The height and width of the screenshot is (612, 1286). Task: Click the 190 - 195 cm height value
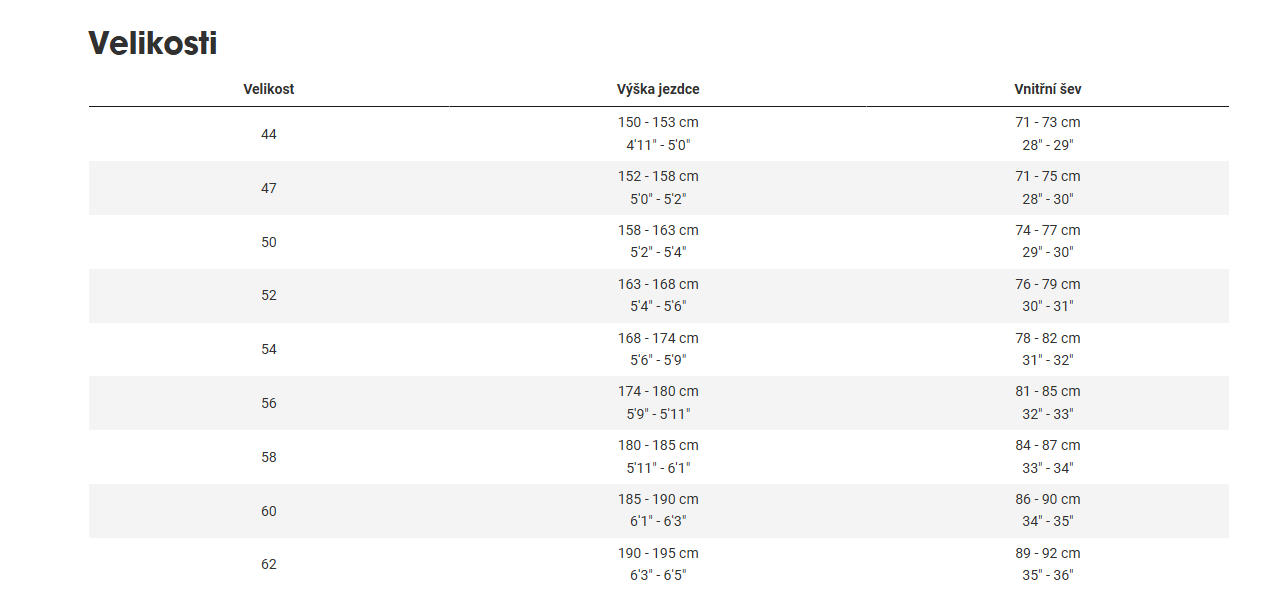point(658,553)
